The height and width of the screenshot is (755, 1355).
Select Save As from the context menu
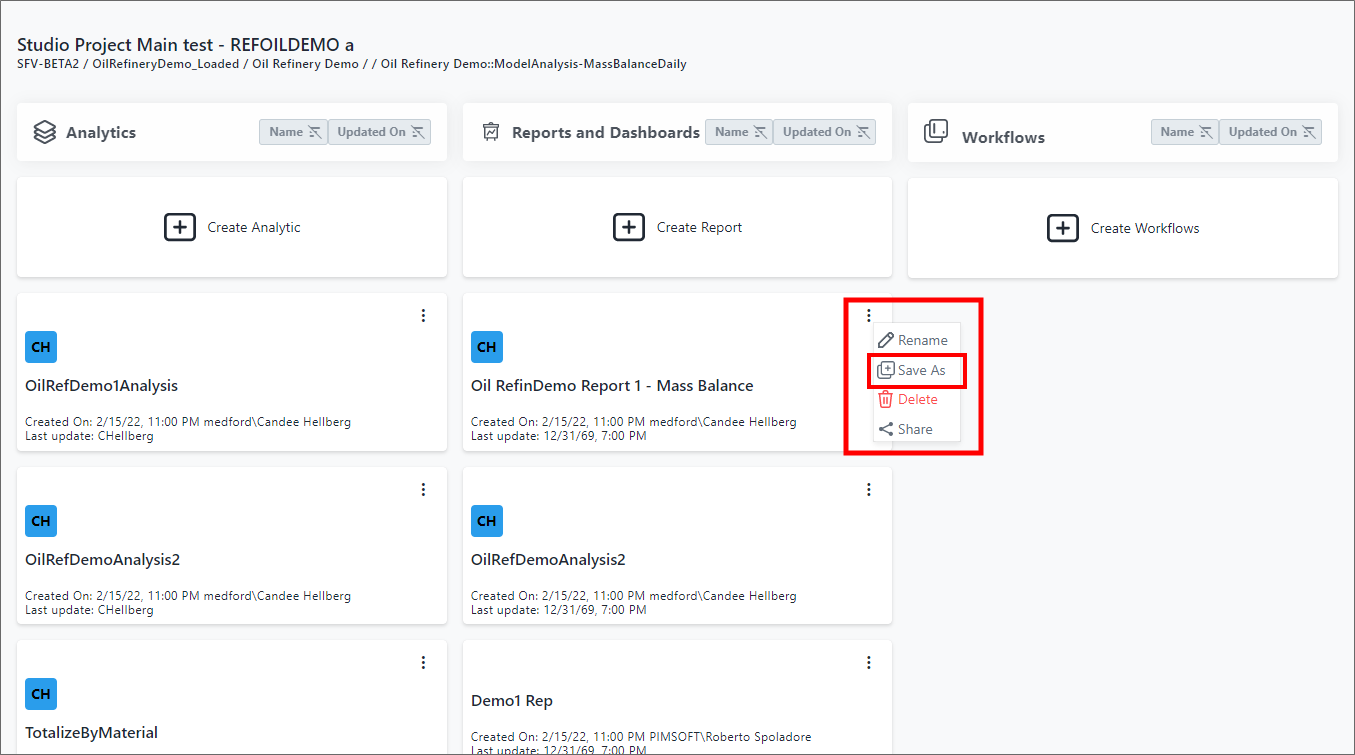(917, 370)
